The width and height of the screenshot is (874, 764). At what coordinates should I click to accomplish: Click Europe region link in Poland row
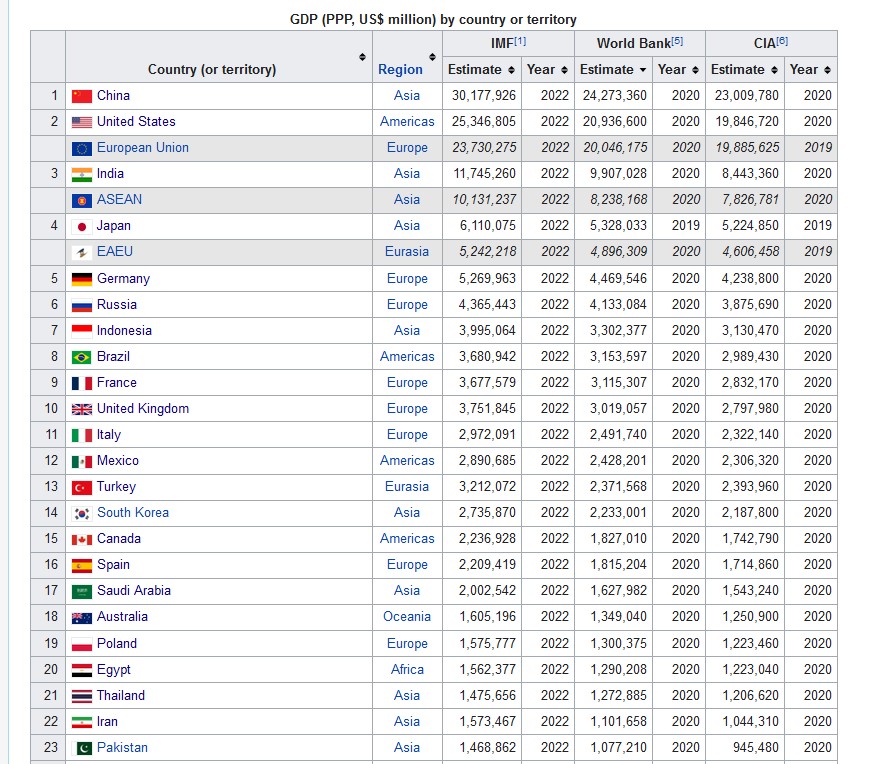point(407,644)
